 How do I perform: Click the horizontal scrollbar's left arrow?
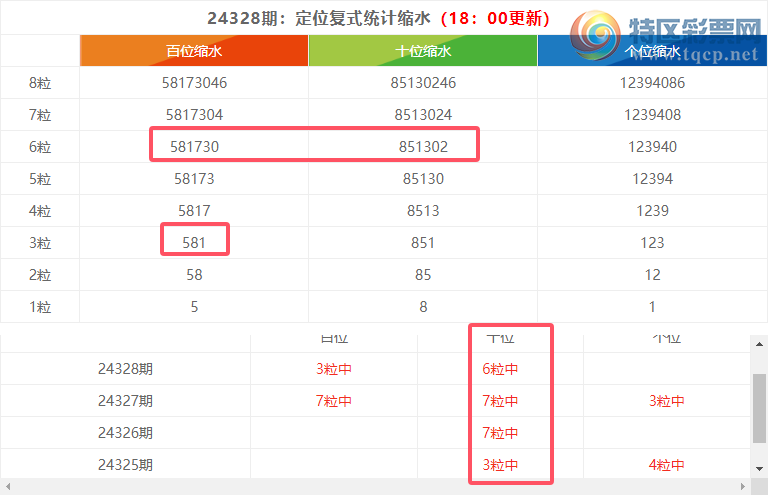click(8, 487)
